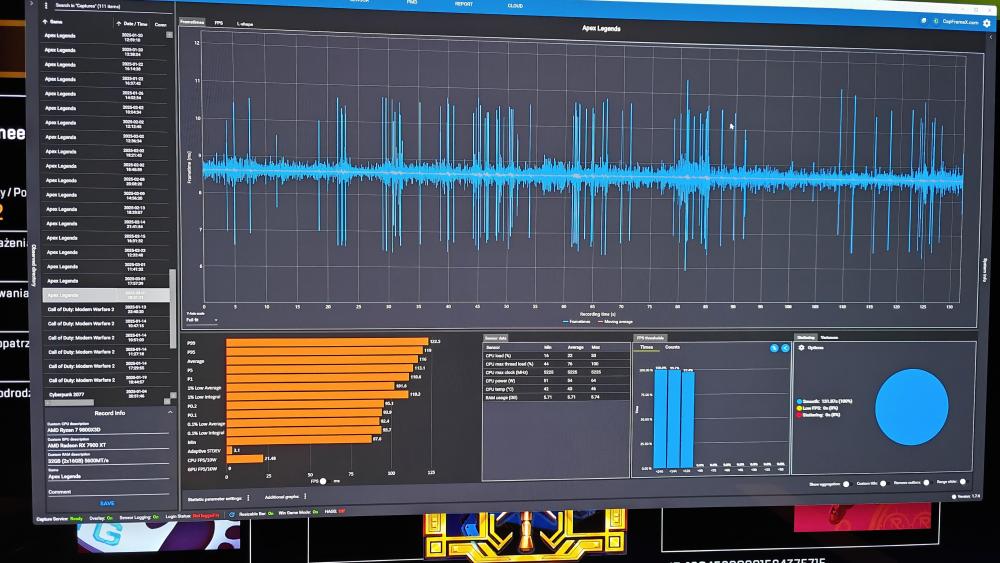Click the capture list horizontal scrollbar
Image resolution: width=1000 pixels, height=563 pixels.
coord(70,402)
